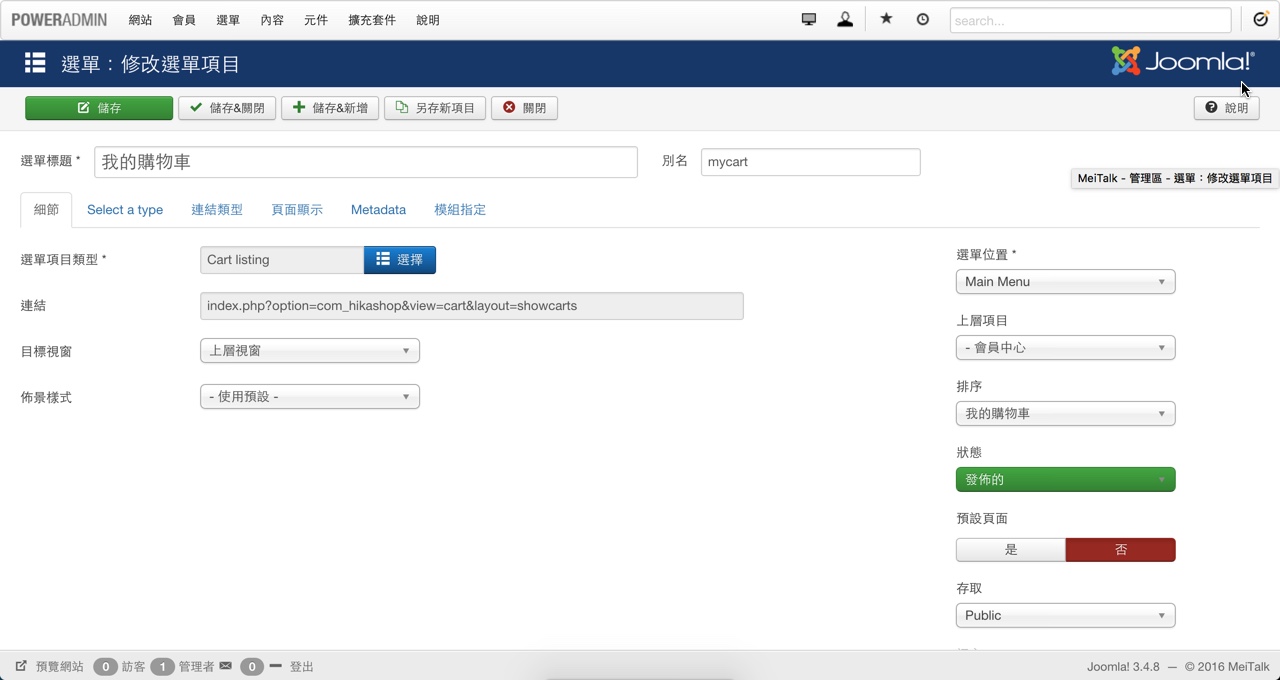
Task: Click the 選單：修改選單項目 page title
Action: 151,64
